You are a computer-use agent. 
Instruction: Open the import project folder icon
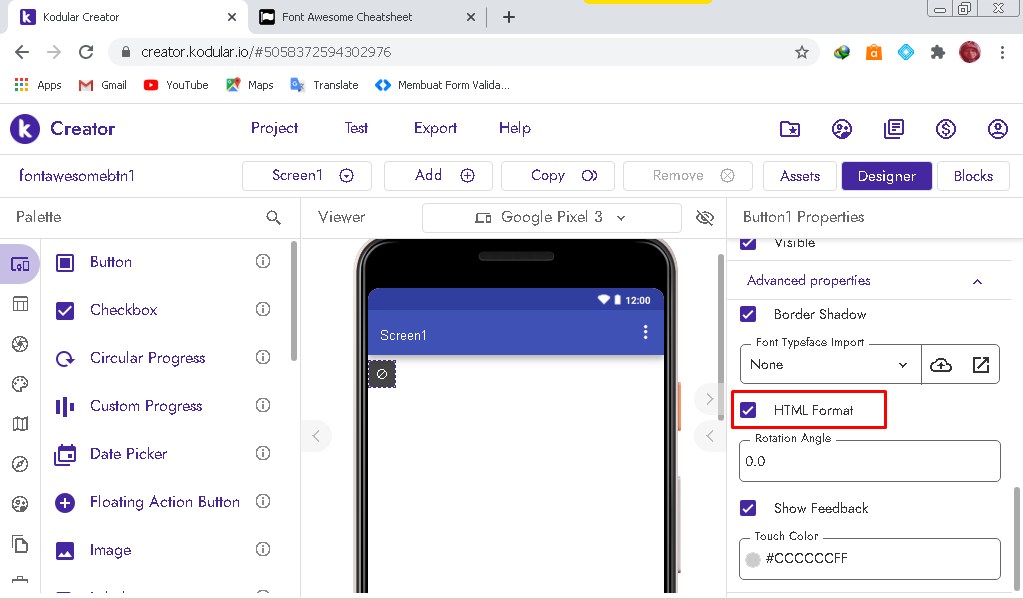[x=789, y=129]
